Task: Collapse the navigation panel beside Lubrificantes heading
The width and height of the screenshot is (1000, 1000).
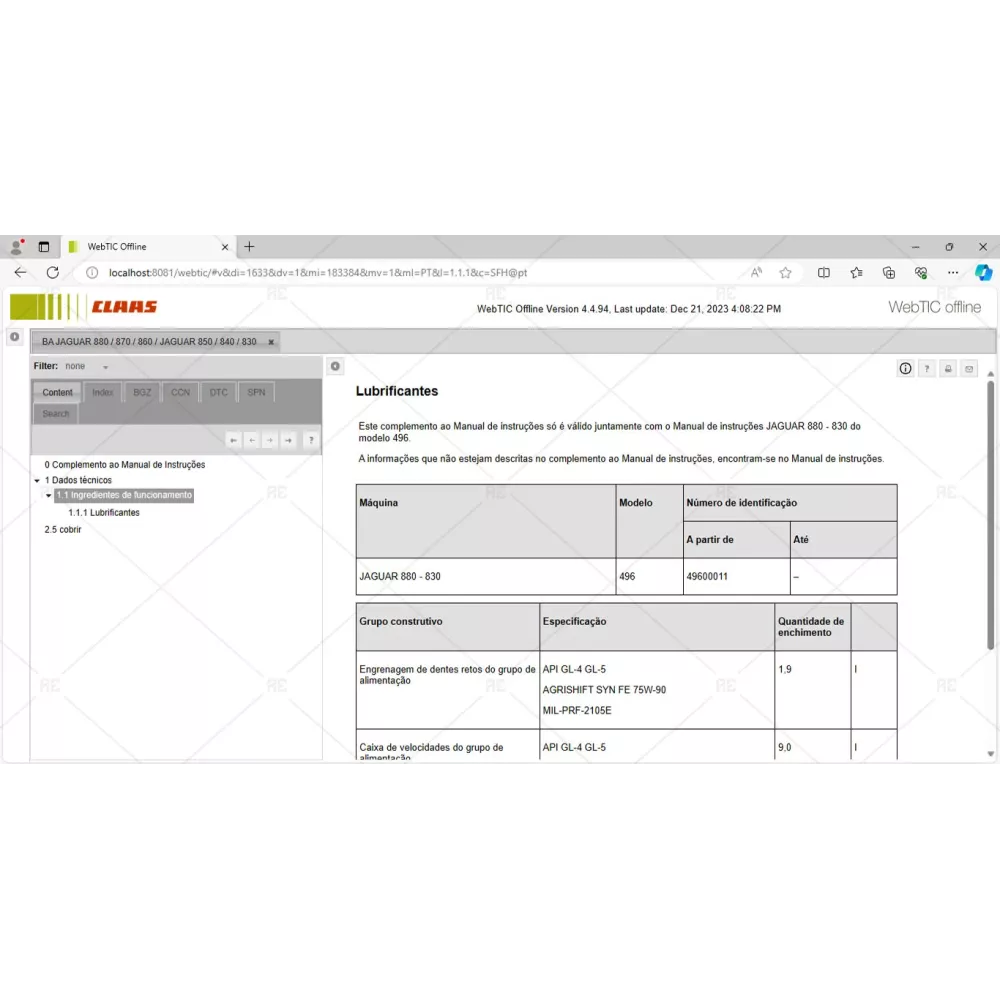Action: coord(335,367)
